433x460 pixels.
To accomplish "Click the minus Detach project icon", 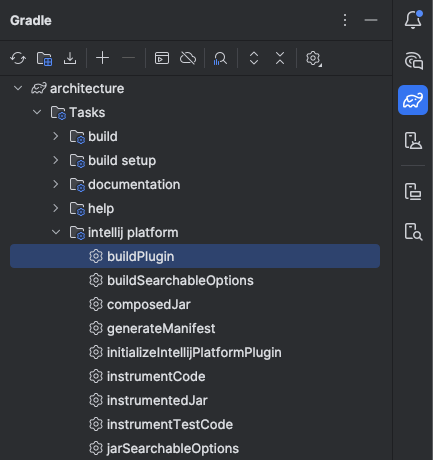I will [x=128, y=58].
